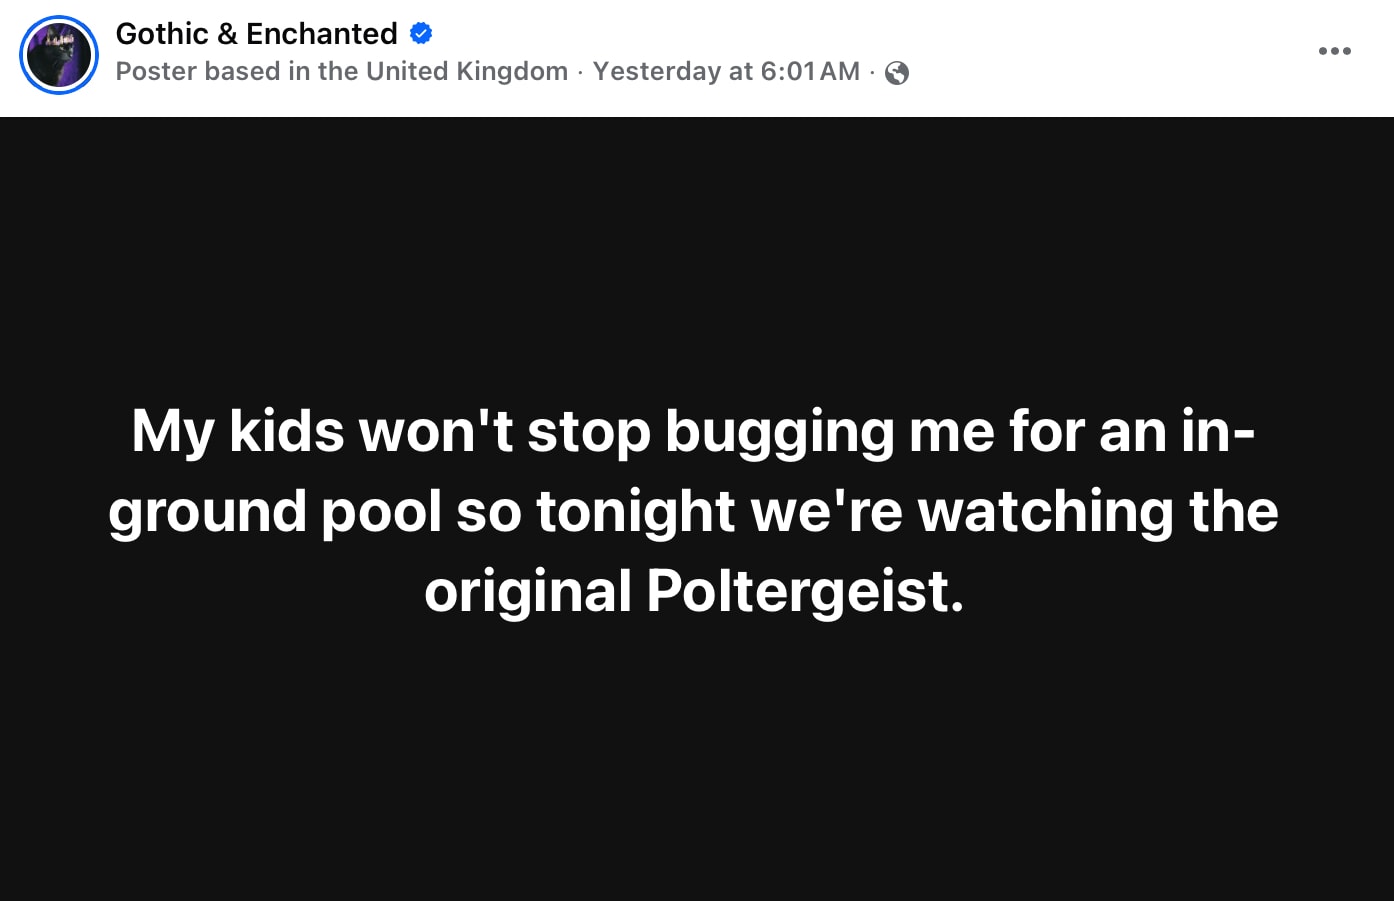
Task: Click the word Enchanted in the page name
Action: click(322, 33)
